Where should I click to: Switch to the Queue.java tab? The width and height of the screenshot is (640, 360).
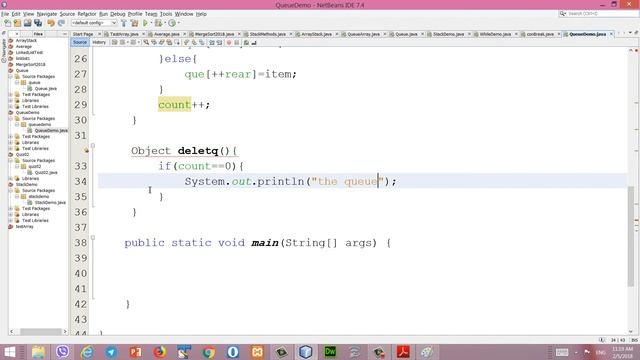(x=406, y=34)
